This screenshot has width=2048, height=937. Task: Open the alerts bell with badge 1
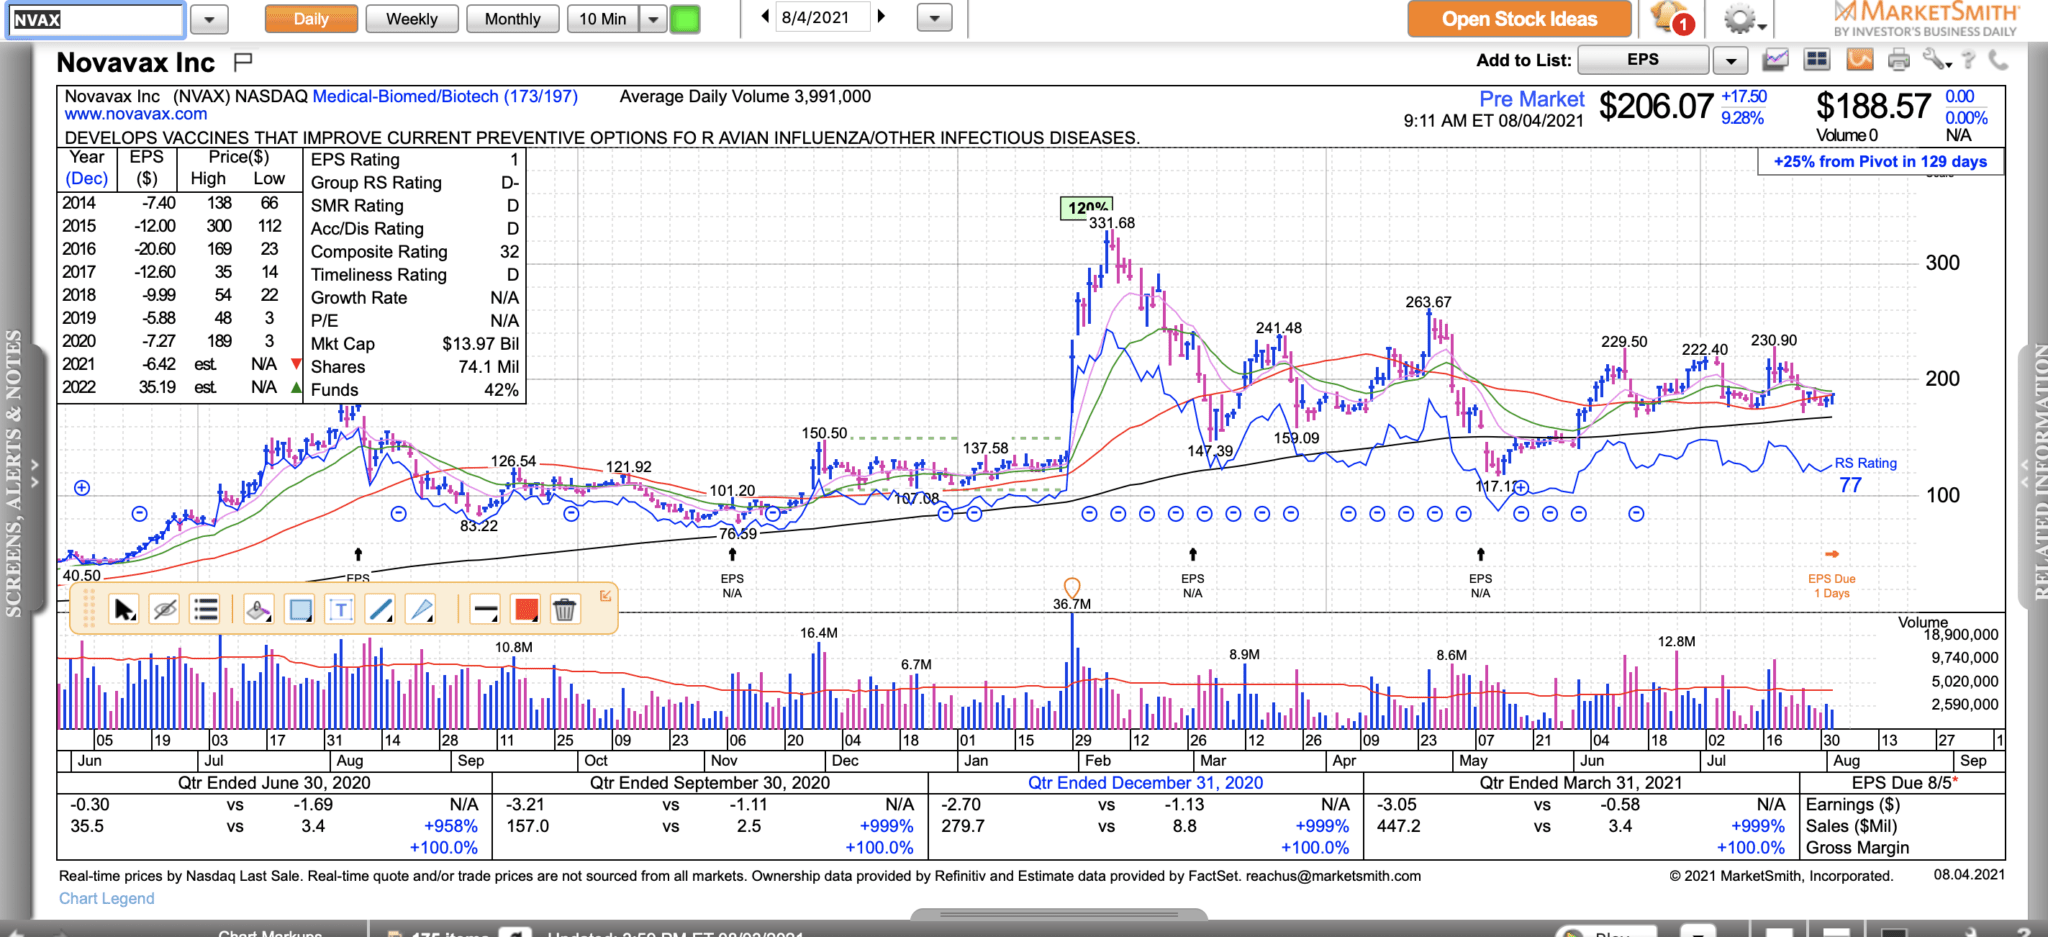(x=1673, y=18)
